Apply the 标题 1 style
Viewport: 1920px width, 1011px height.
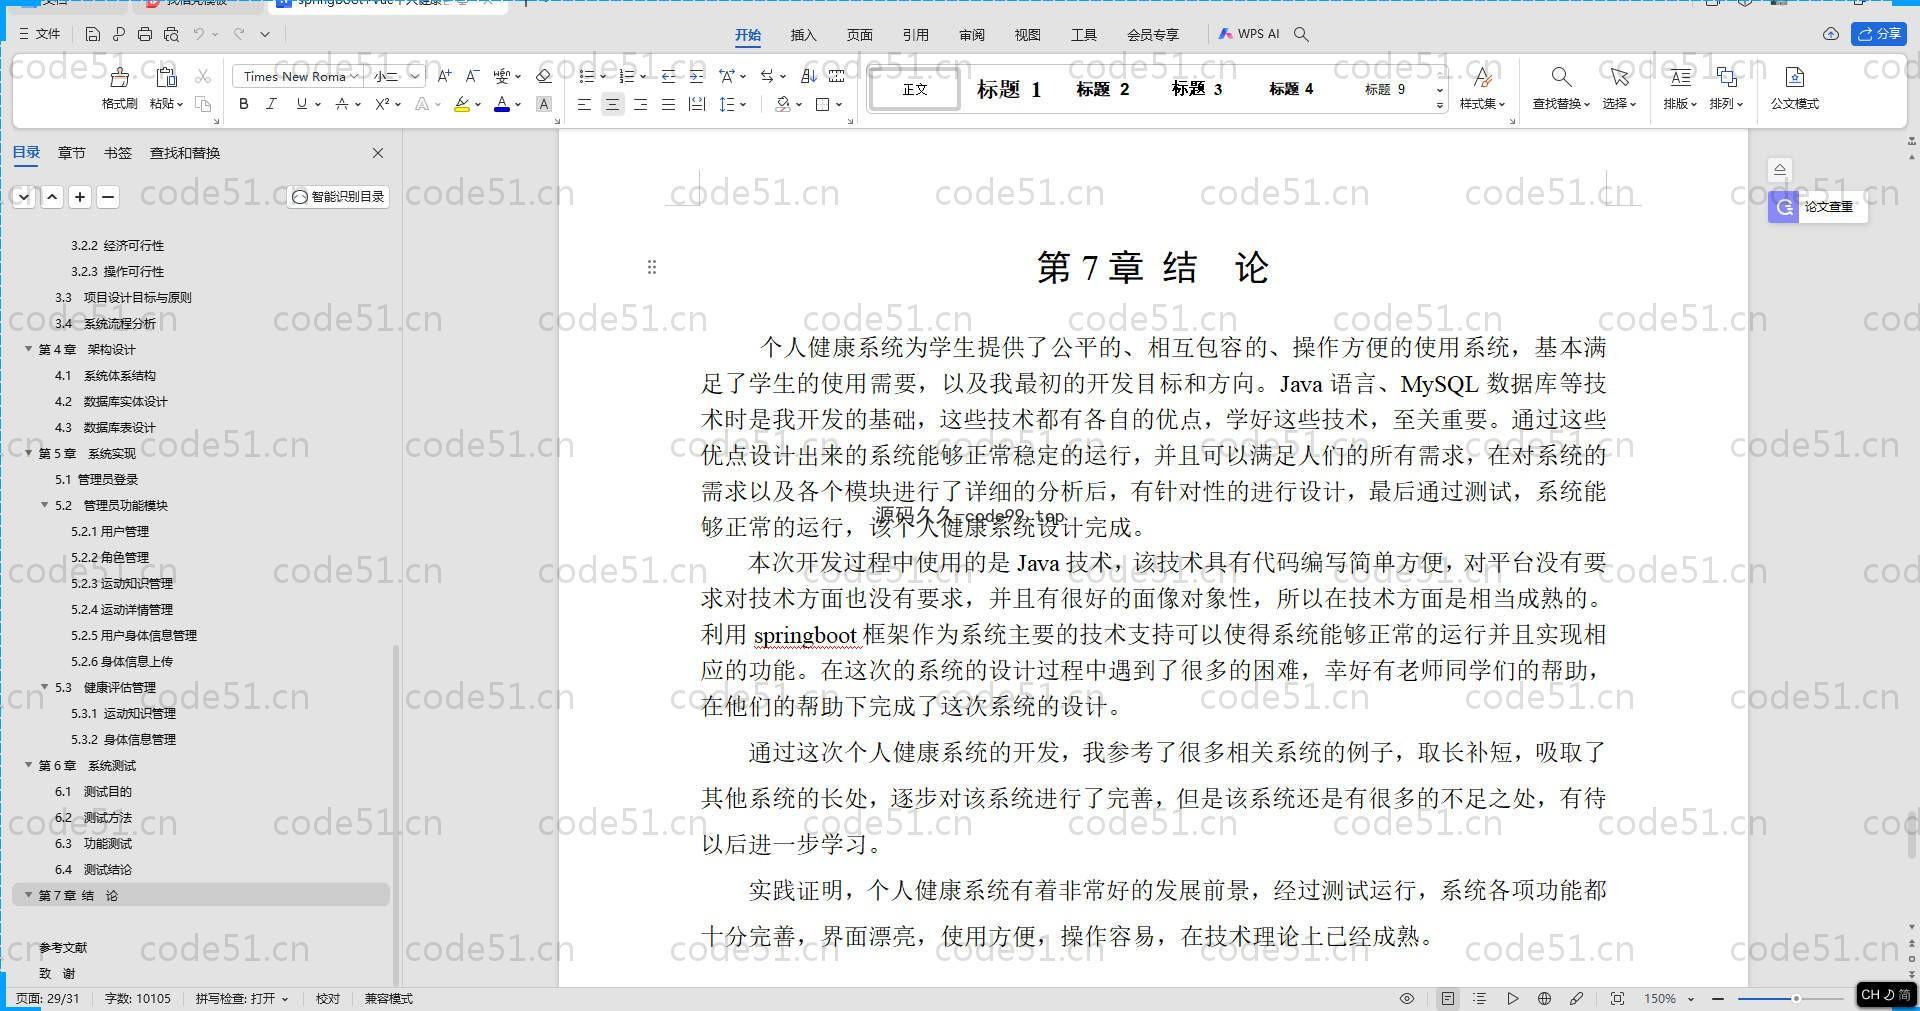coord(1009,89)
